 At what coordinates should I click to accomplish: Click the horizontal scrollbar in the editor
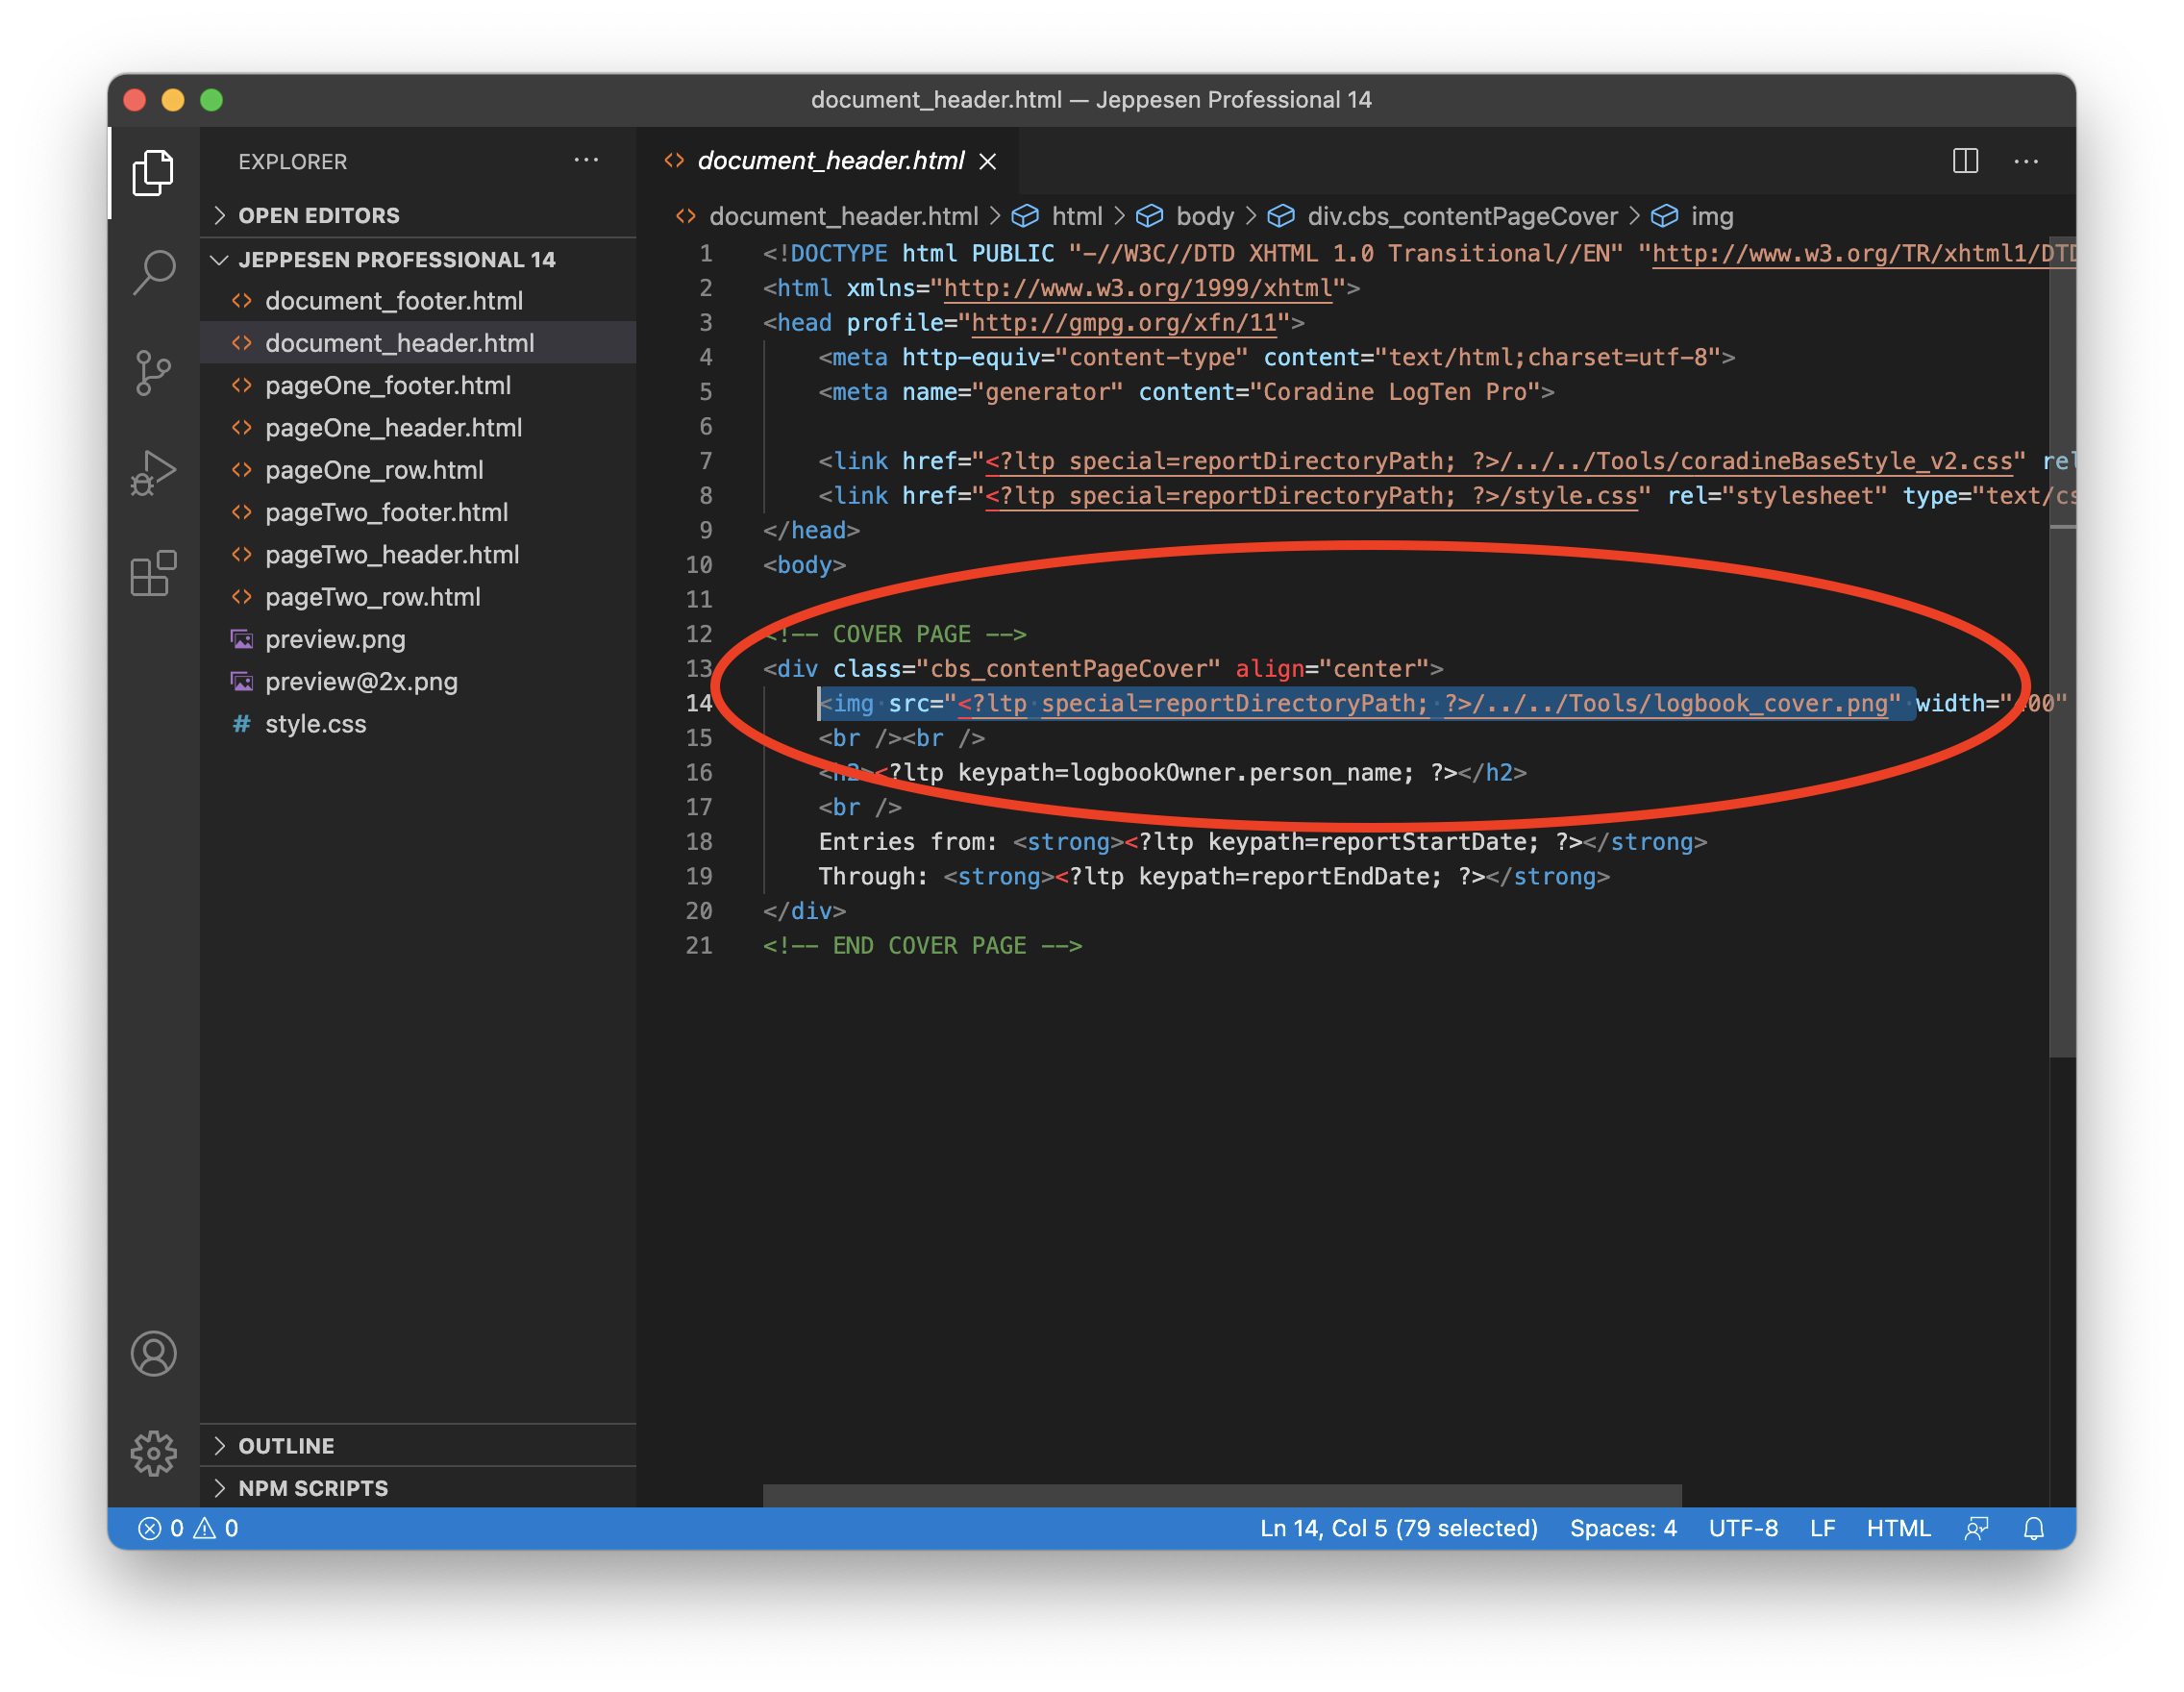(x=1222, y=1495)
